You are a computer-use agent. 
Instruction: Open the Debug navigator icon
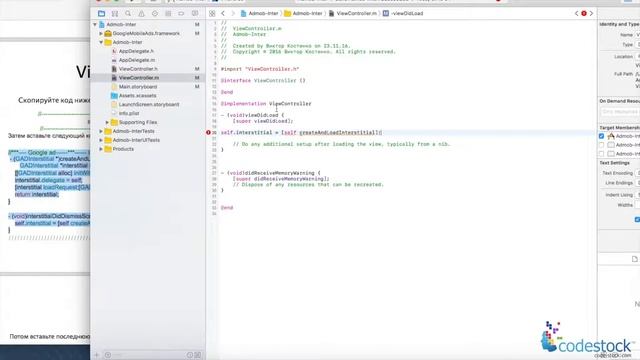168,13
